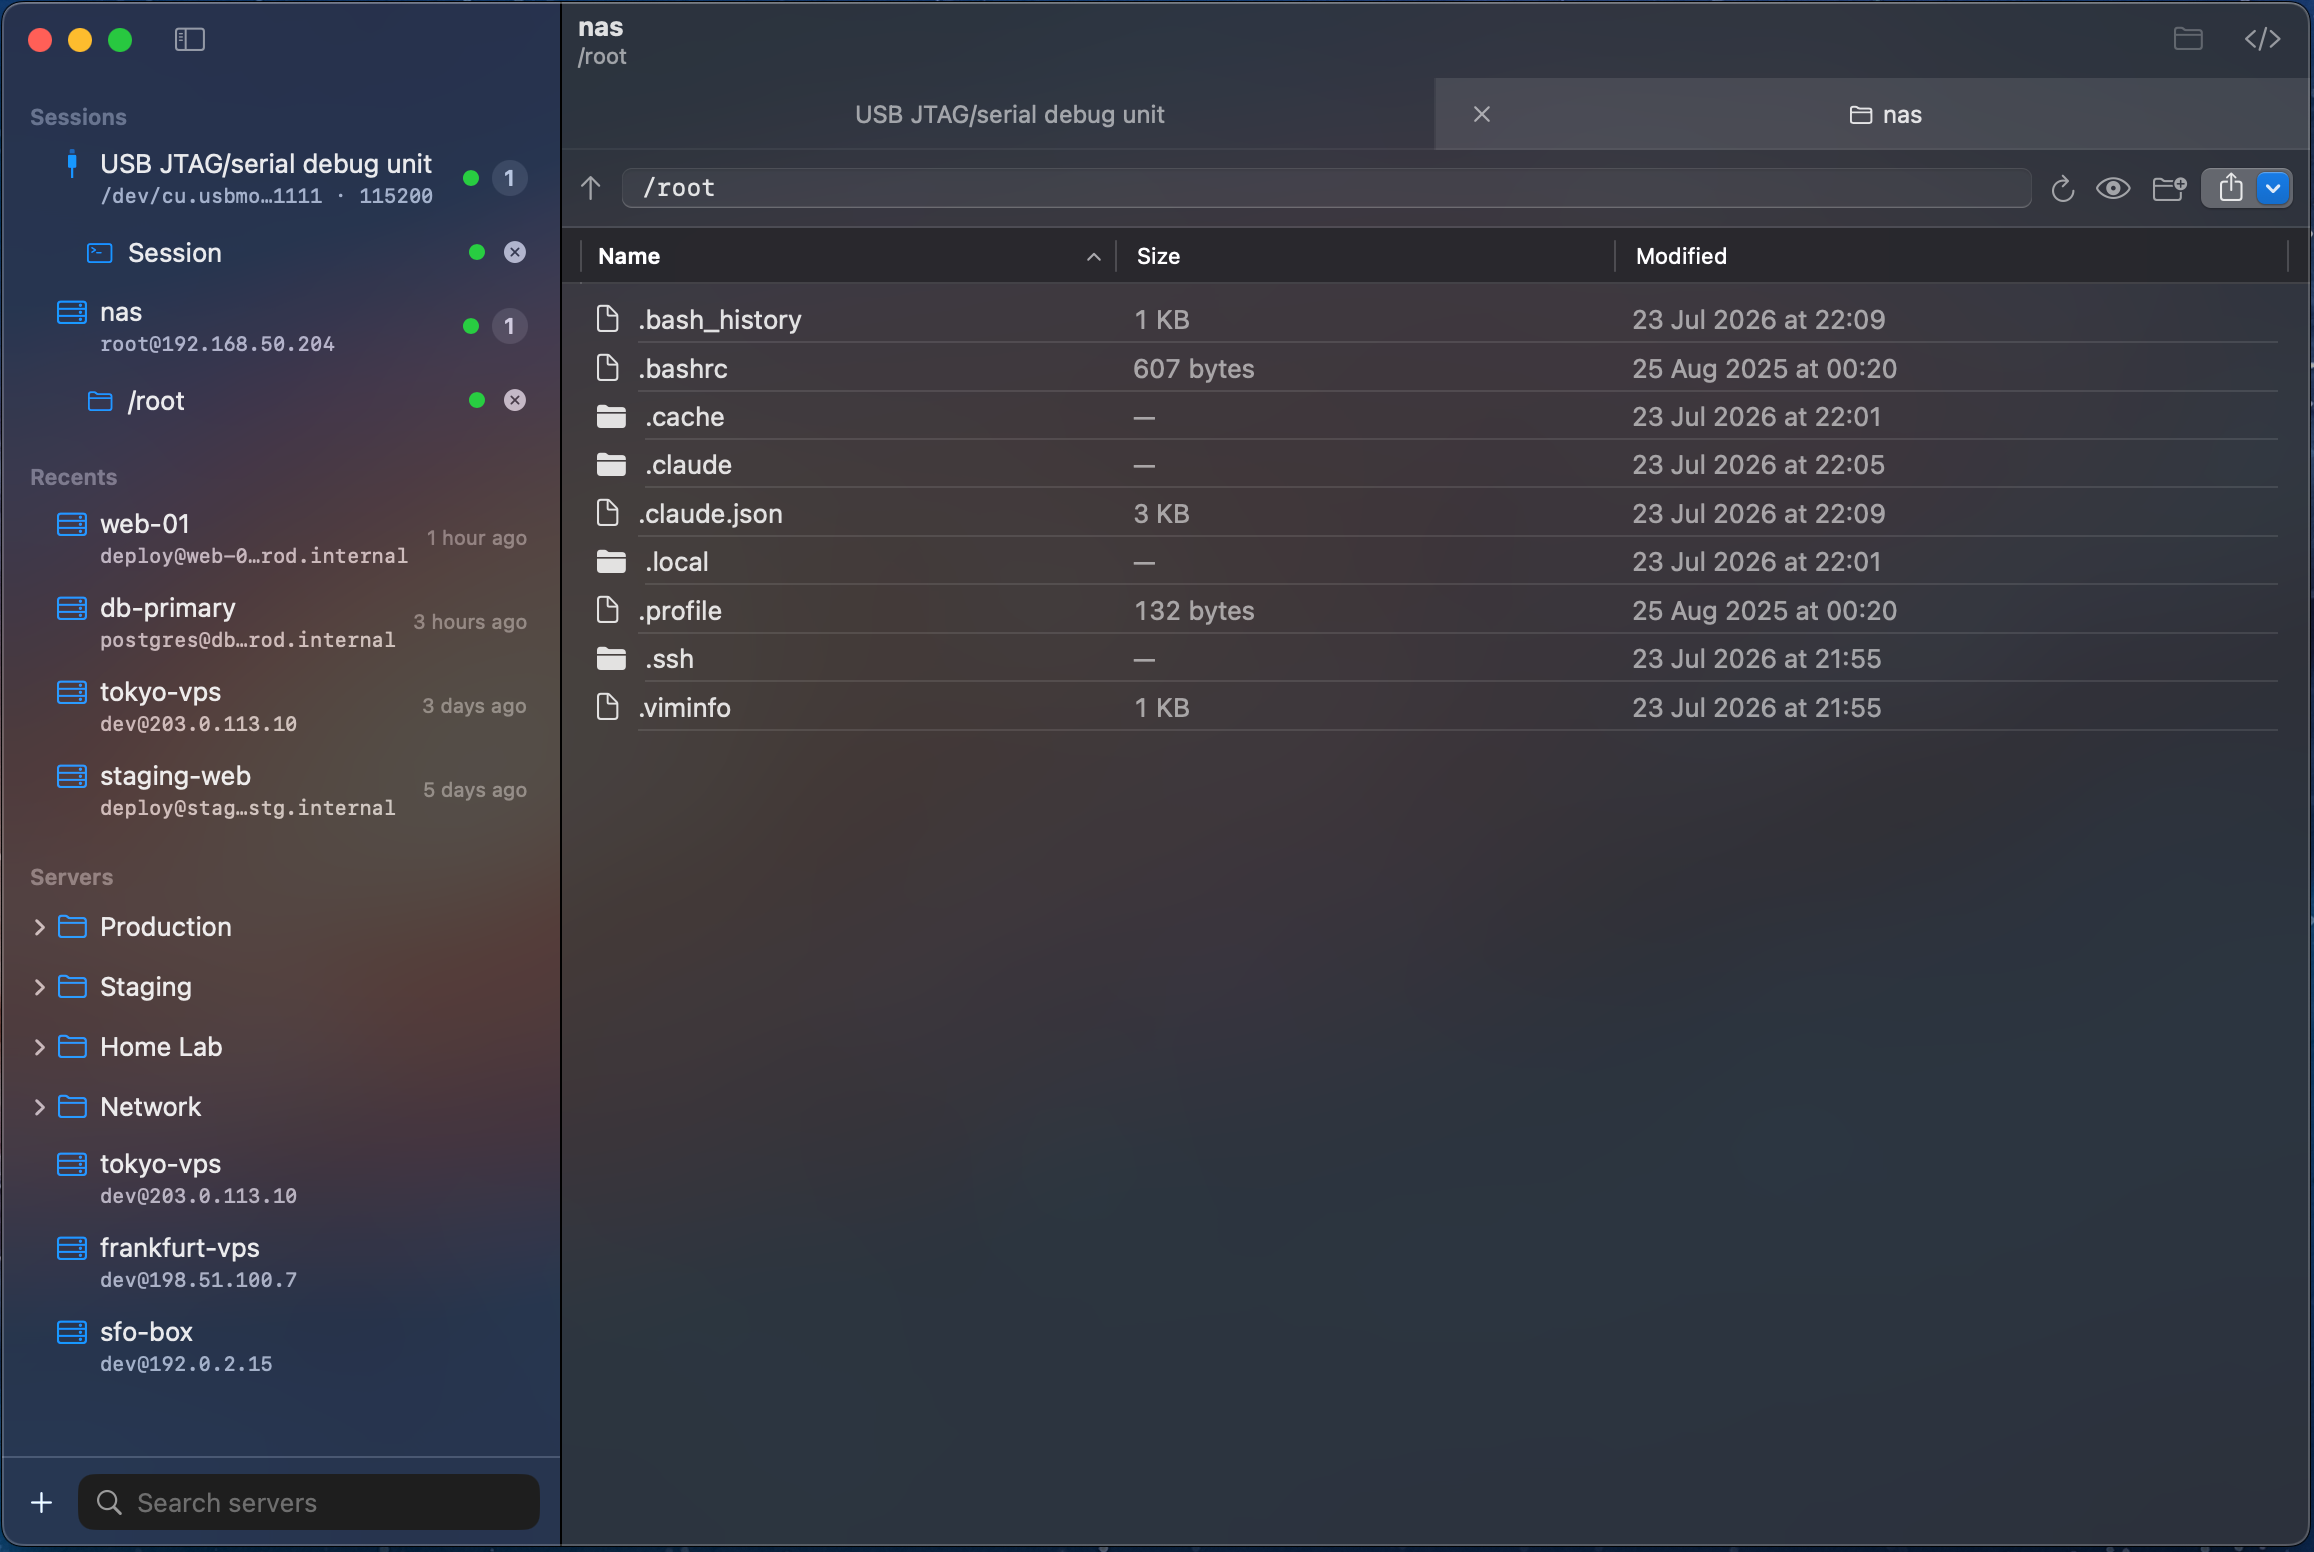Go up to the parent directory arrow
2314x1552 pixels.
[591, 188]
